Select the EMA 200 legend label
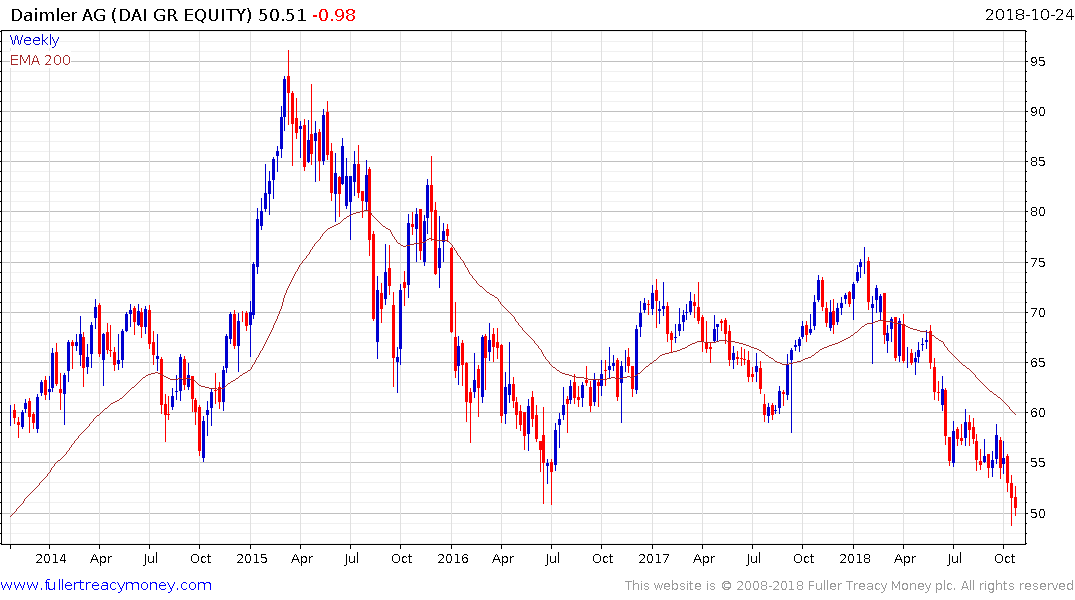 pos(40,60)
